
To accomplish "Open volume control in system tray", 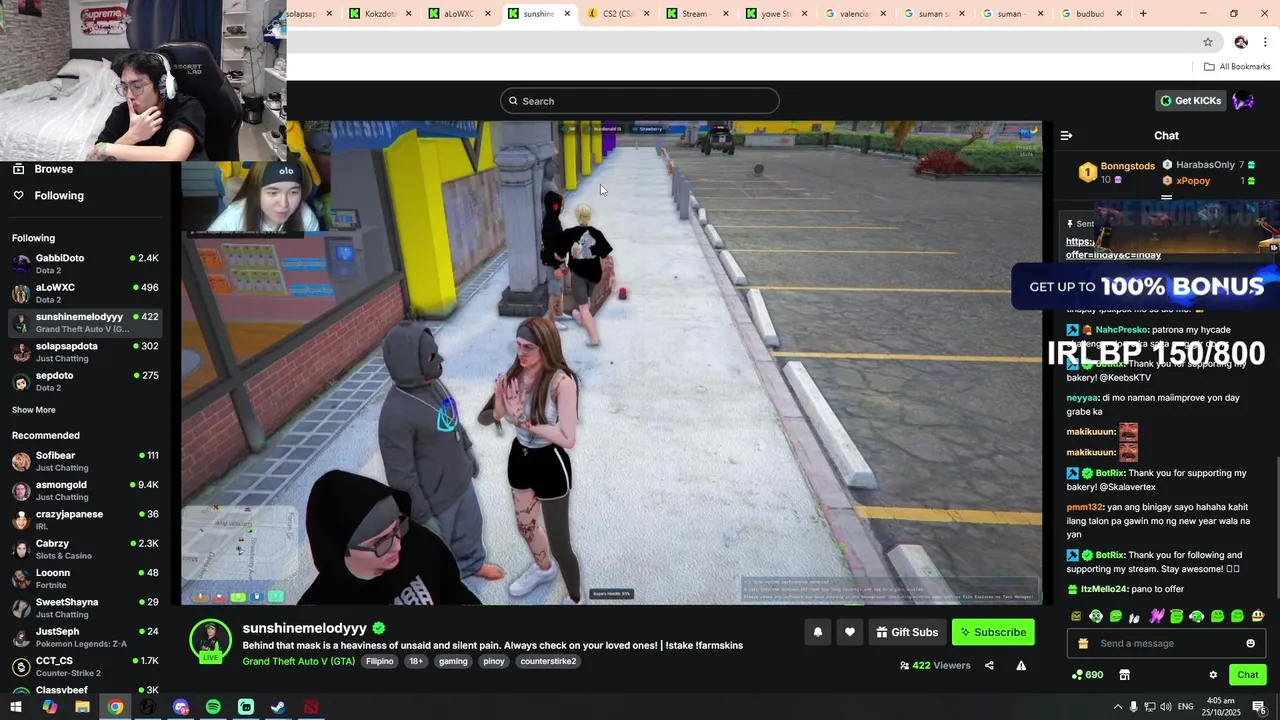I will [x=1166, y=707].
